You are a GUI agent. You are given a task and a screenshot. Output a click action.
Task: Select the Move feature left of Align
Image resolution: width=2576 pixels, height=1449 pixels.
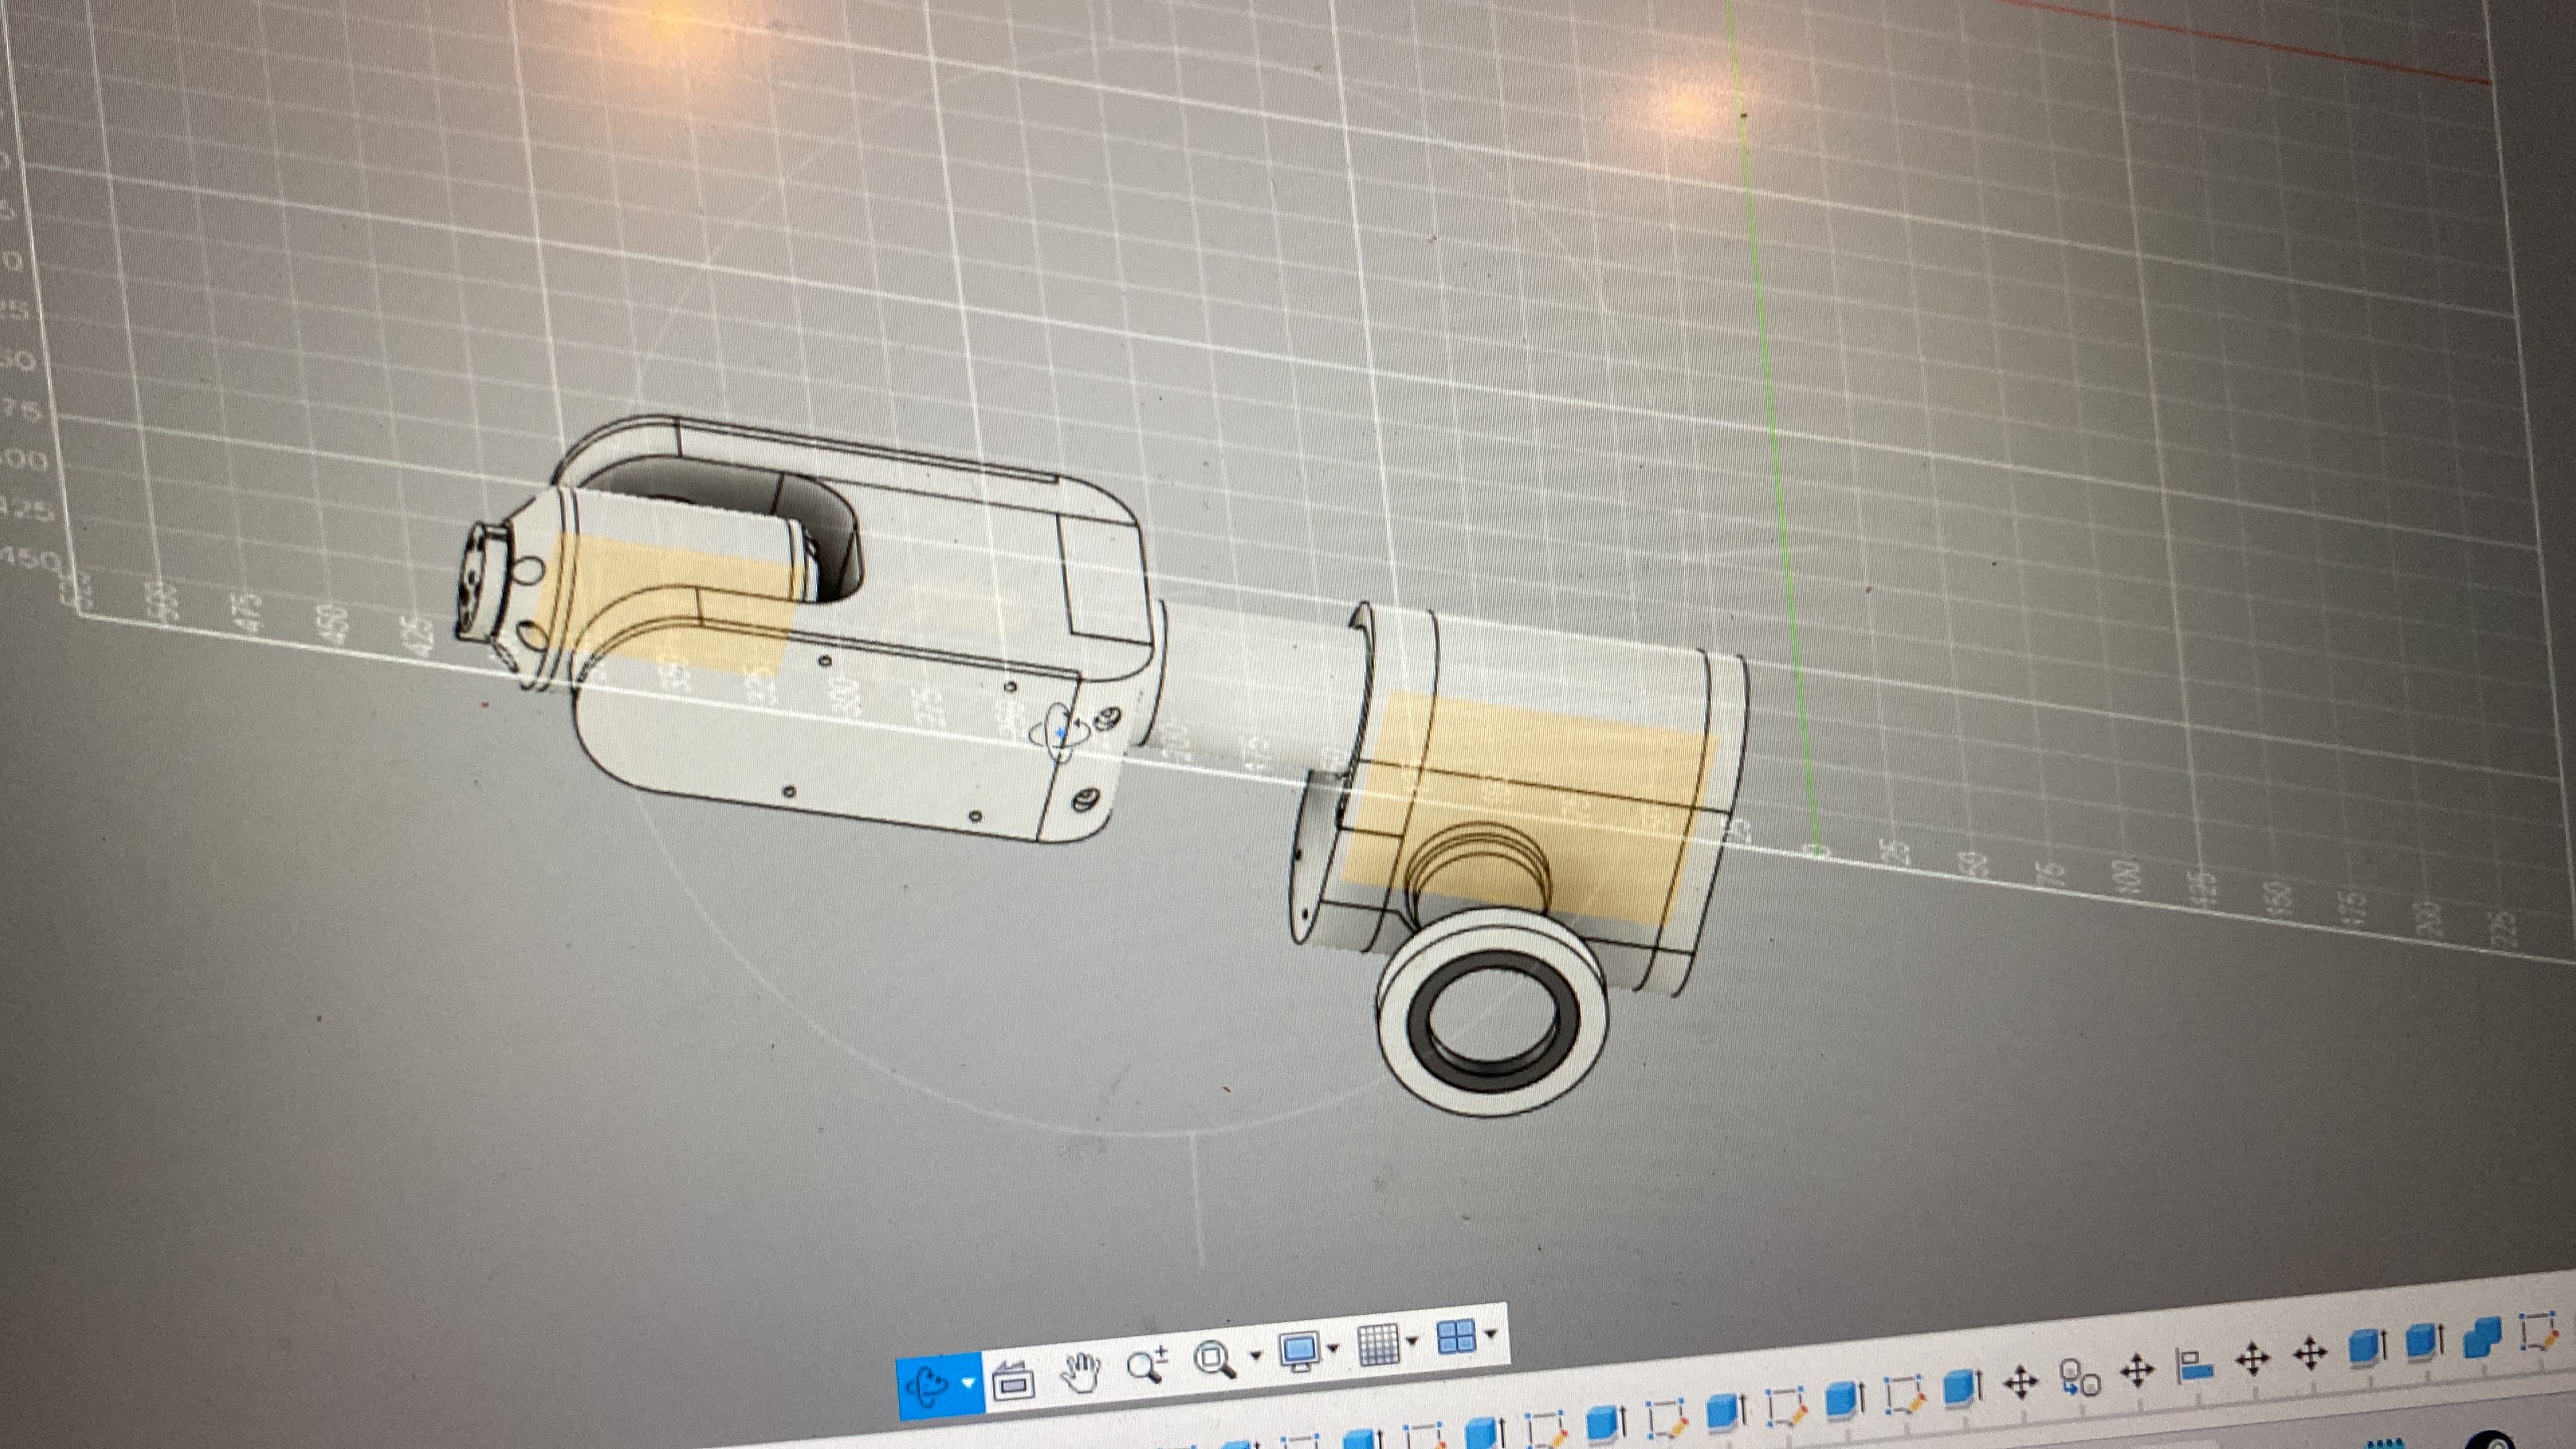click(x=2137, y=1370)
